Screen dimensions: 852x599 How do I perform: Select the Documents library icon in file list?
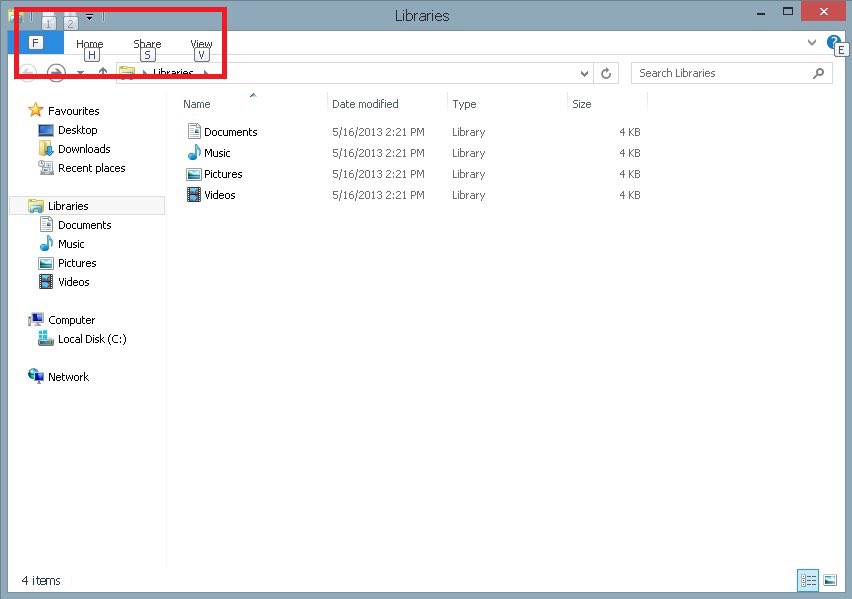[194, 131]
